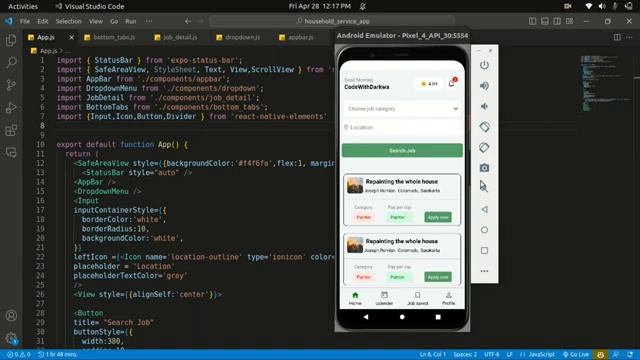Close the App.js tab
The height and width of the screenshot is (360, 640).
(x=71, y=37)
